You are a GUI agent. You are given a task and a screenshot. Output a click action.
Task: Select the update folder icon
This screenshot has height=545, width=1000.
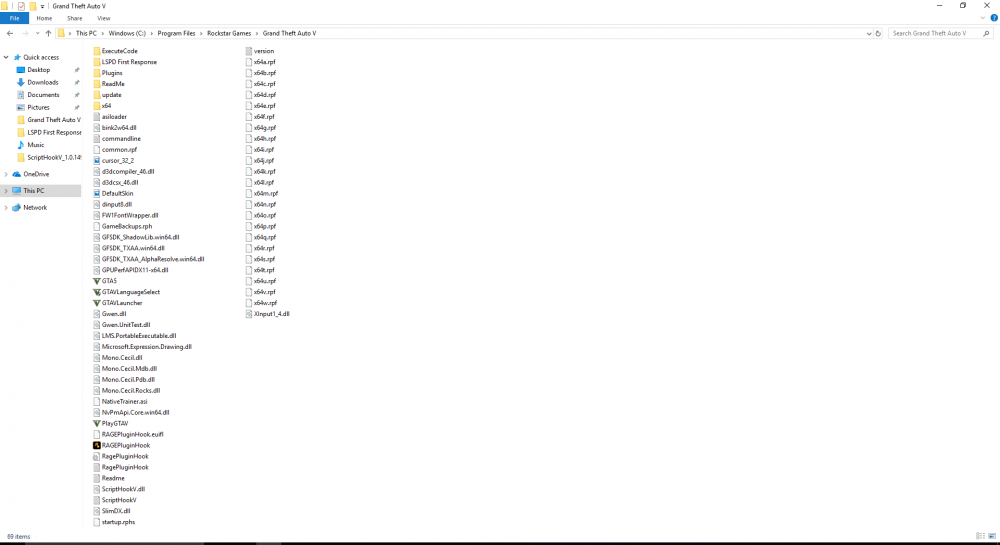97,95
